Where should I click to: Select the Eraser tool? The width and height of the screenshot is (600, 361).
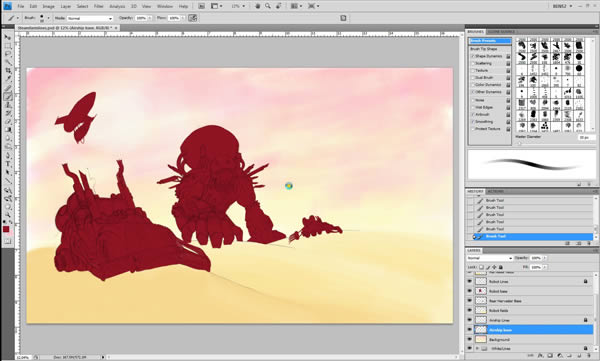(x=7, y=122)
